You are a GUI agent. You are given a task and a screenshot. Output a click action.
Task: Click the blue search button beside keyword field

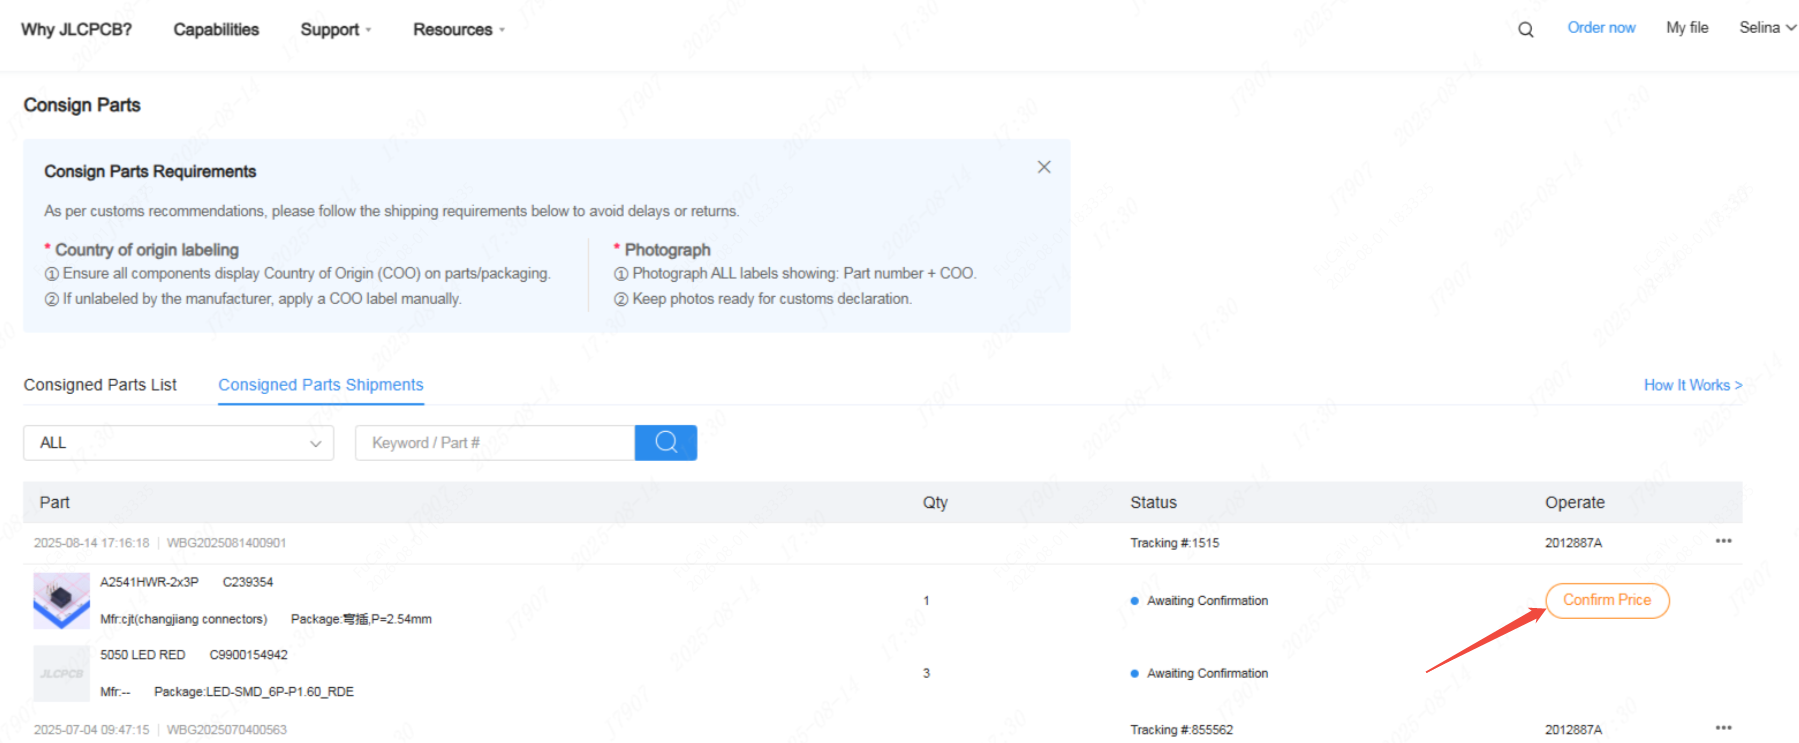(666, 443)
